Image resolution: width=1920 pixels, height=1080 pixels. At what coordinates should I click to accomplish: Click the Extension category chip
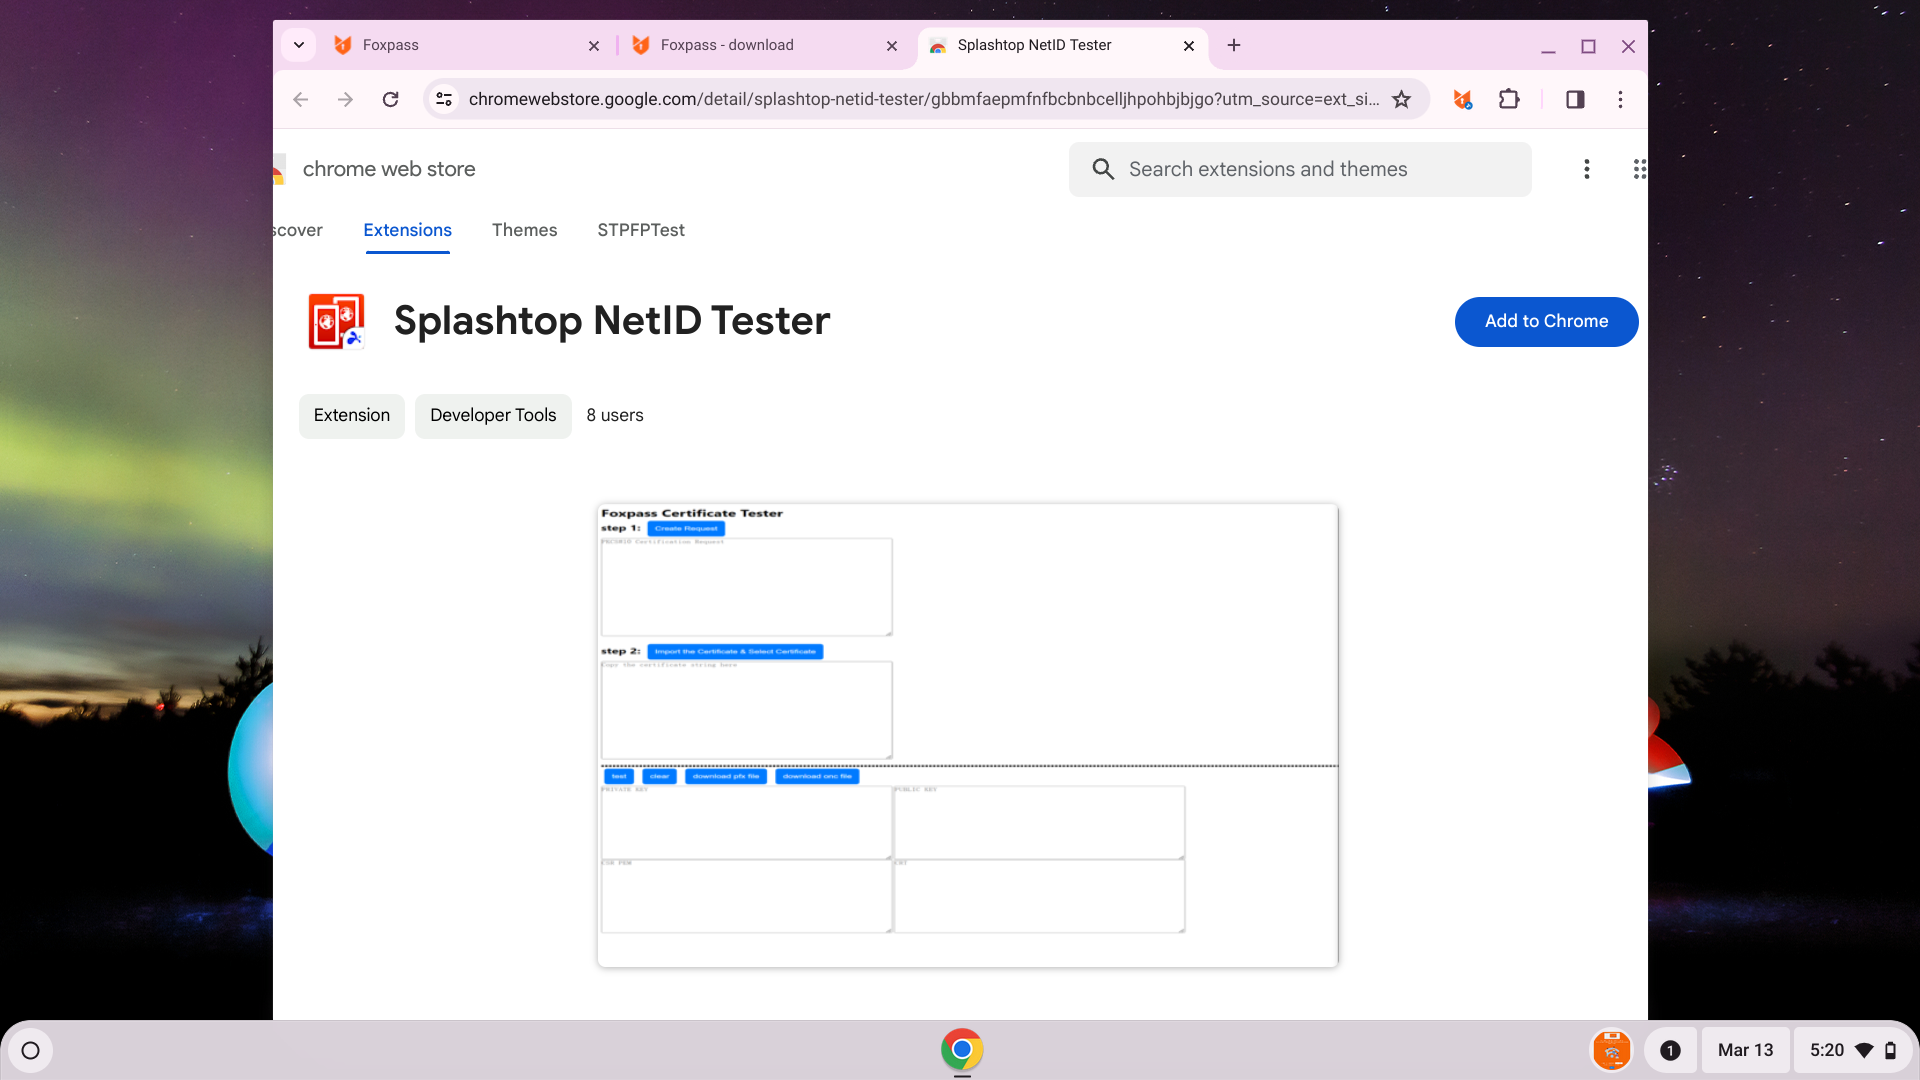pos(352,415)
